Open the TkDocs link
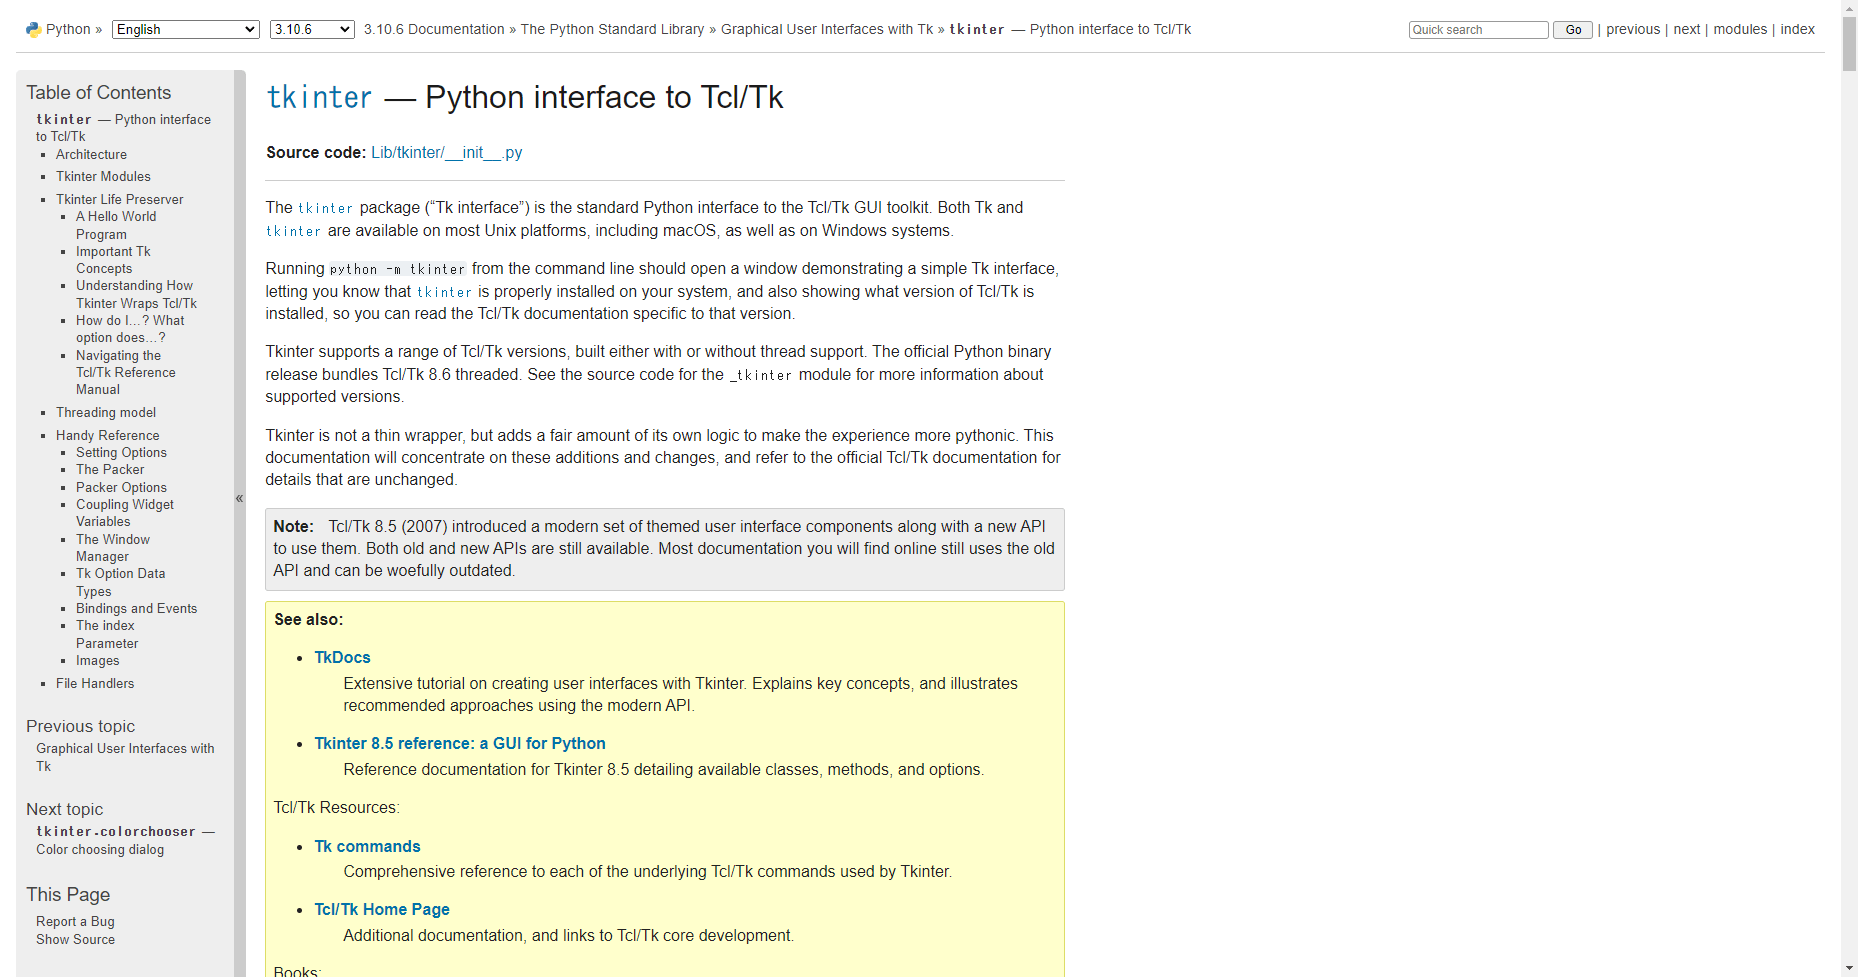1858x977 pixels. (x=342, y=657)
